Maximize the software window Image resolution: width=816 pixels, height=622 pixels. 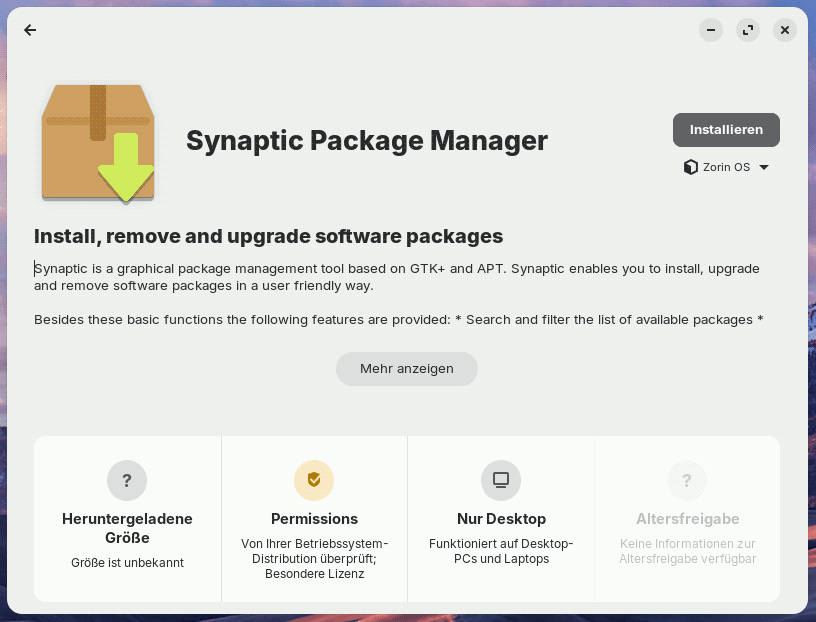(x=748, y=30)
